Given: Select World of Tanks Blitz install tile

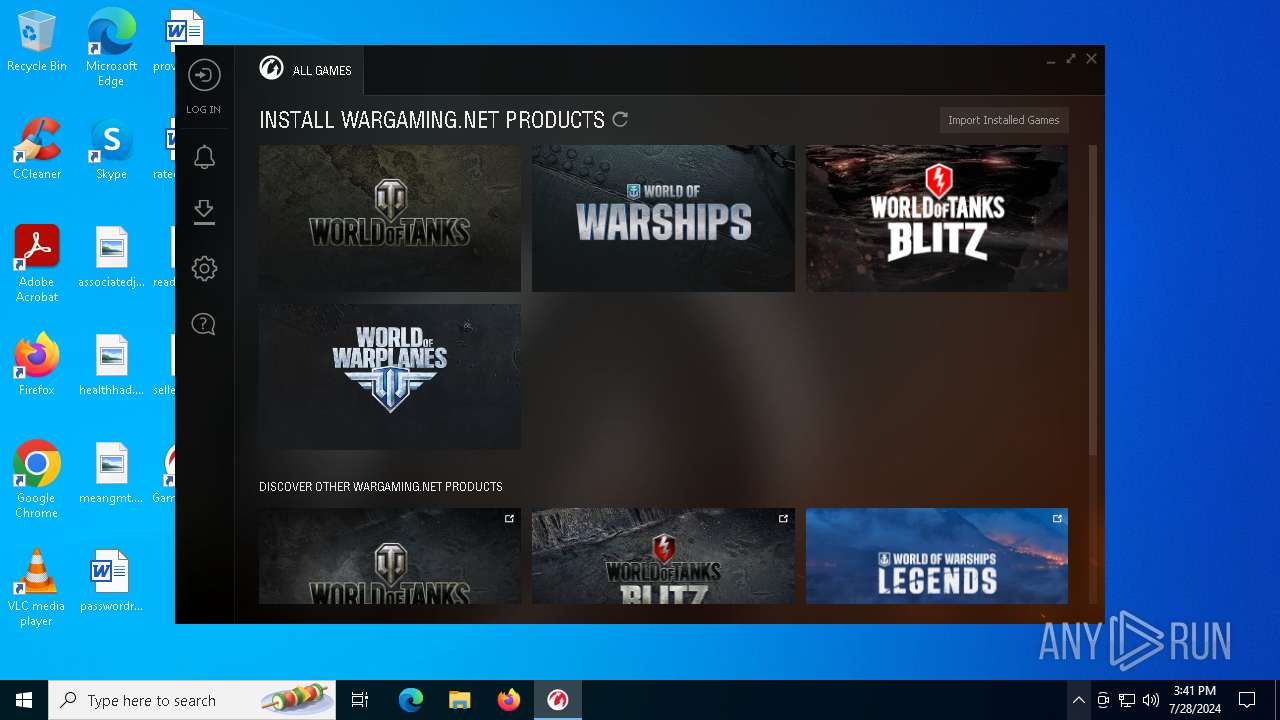Looking at the screenshot, I should 937,218.
